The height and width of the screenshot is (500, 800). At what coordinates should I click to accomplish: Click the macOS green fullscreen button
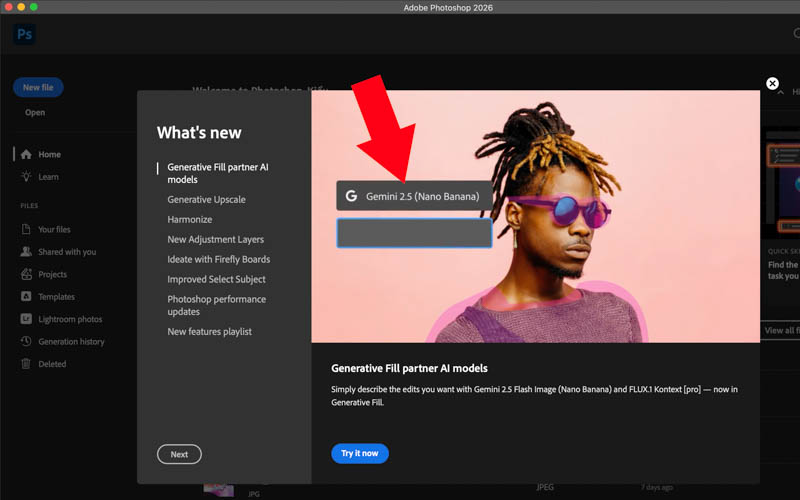[x=34, y=7]
